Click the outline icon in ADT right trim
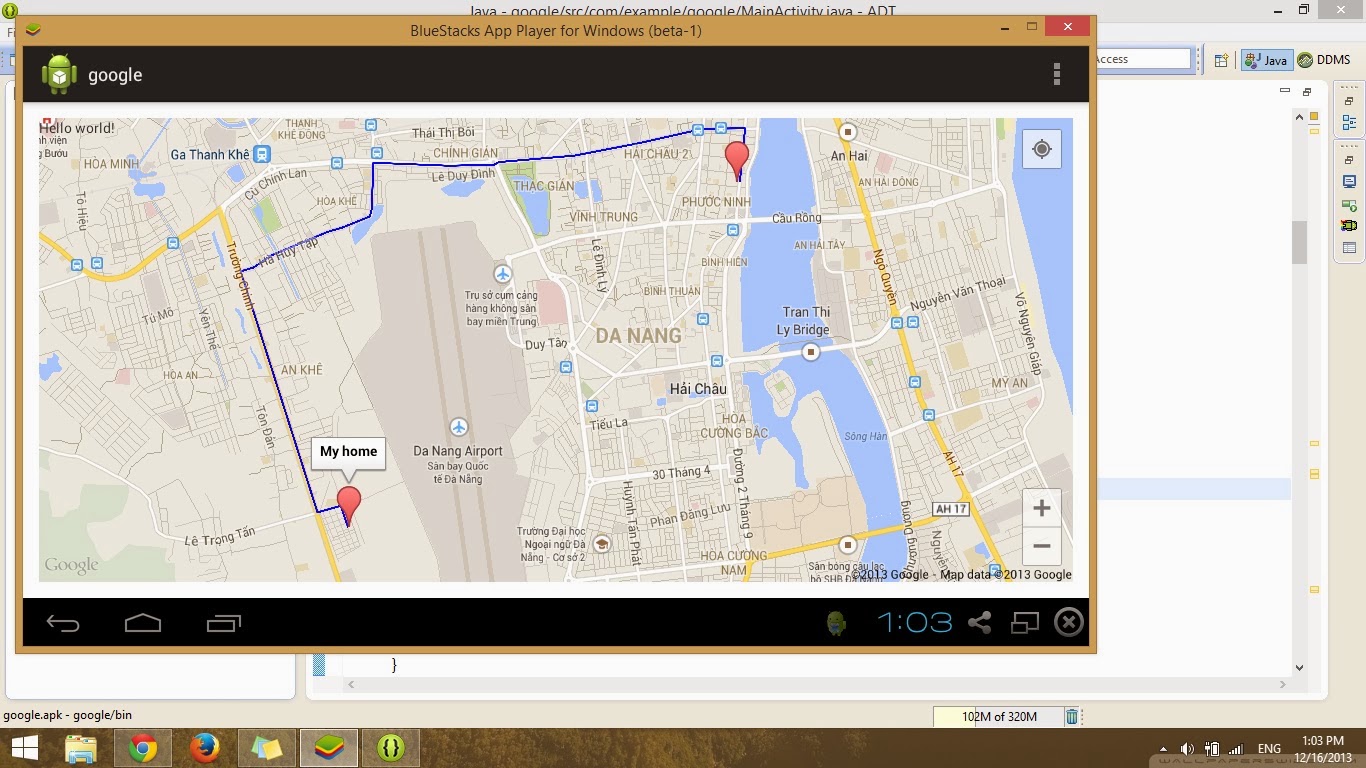Image resolution: width=1366 pixels, height=768 pixels. 1349,122
